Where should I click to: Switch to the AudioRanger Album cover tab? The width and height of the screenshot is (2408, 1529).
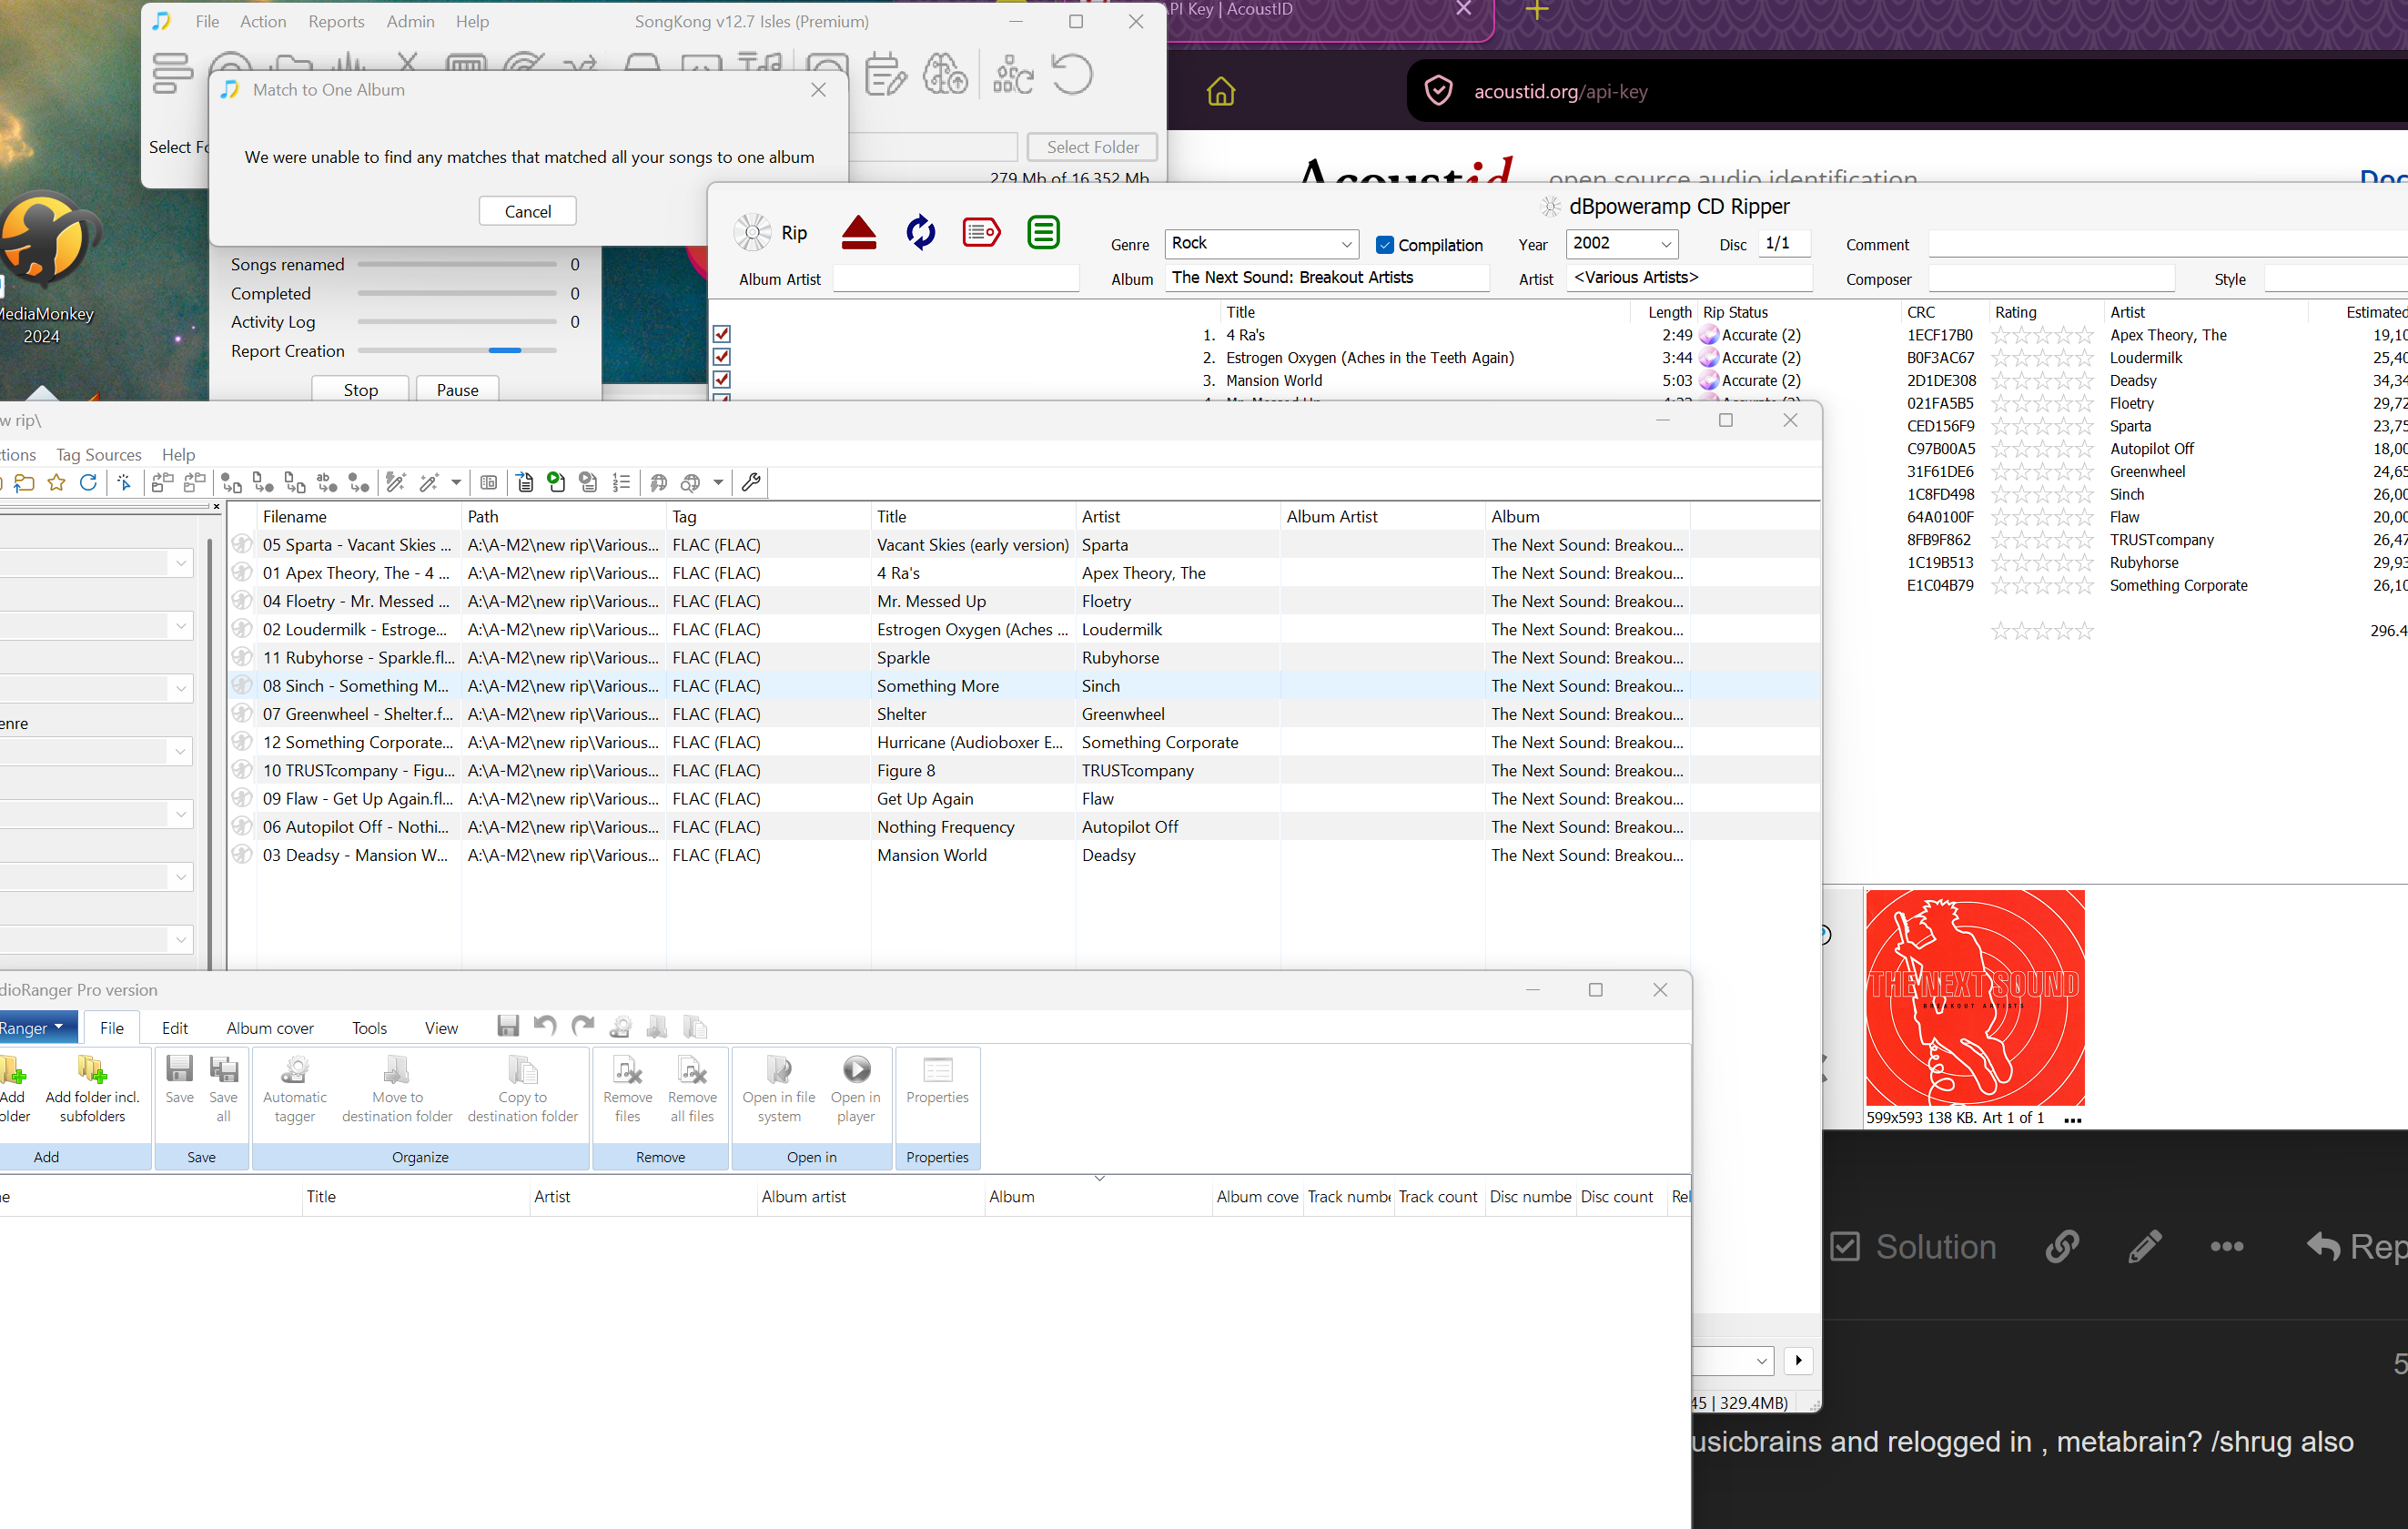(x=270, y=1028)
